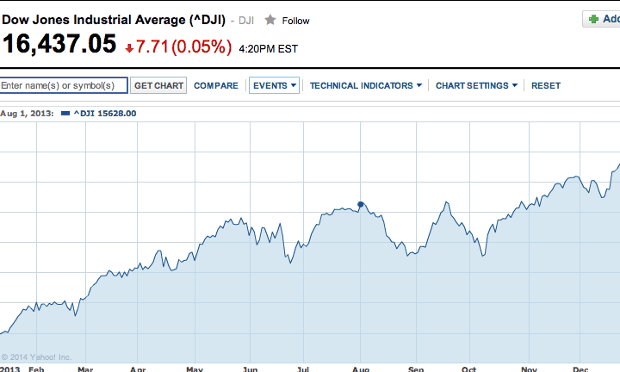620x372 pixels.
Task: Click the Follow link text
Action: [x=295, y=21]
